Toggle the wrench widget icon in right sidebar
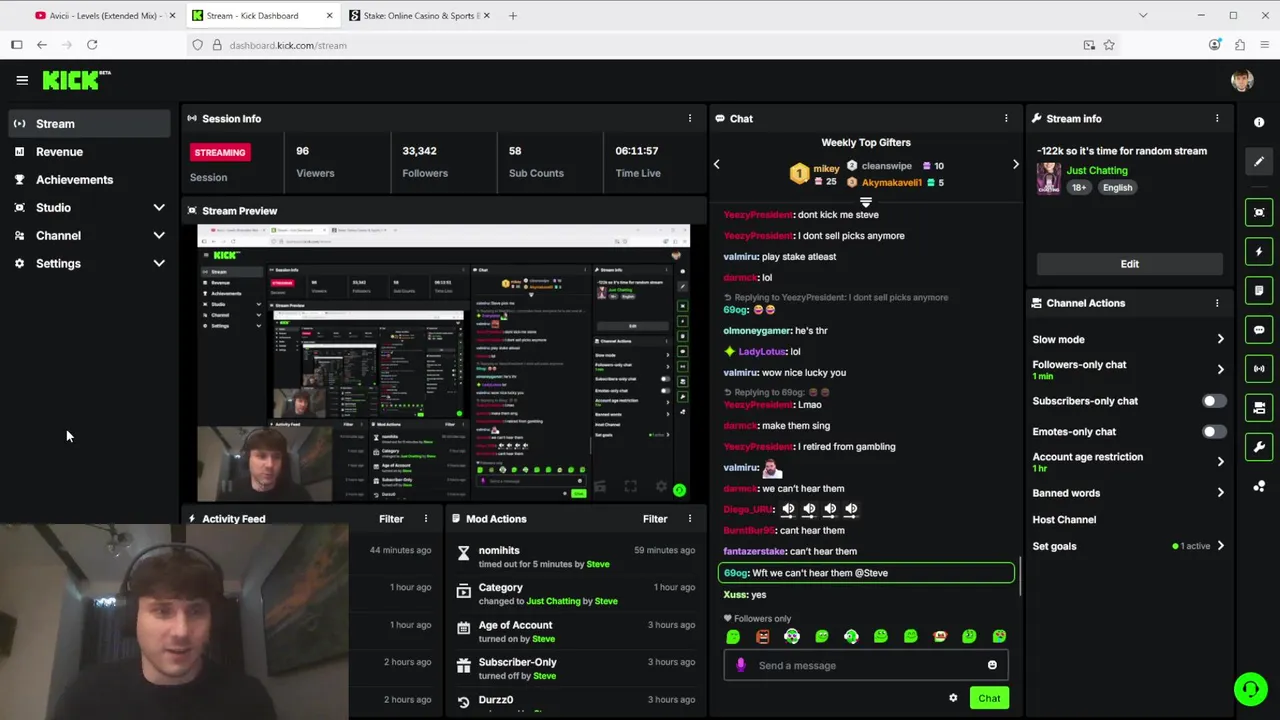 coord(1259,447)
